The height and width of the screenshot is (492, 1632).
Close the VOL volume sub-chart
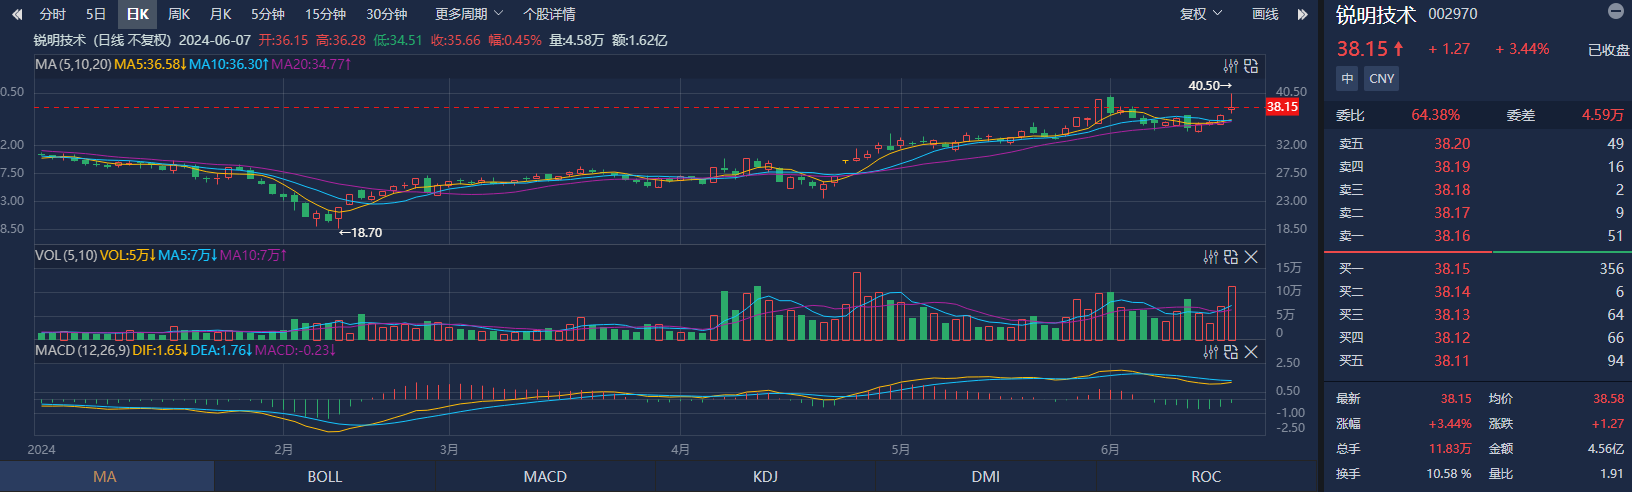1251,257
